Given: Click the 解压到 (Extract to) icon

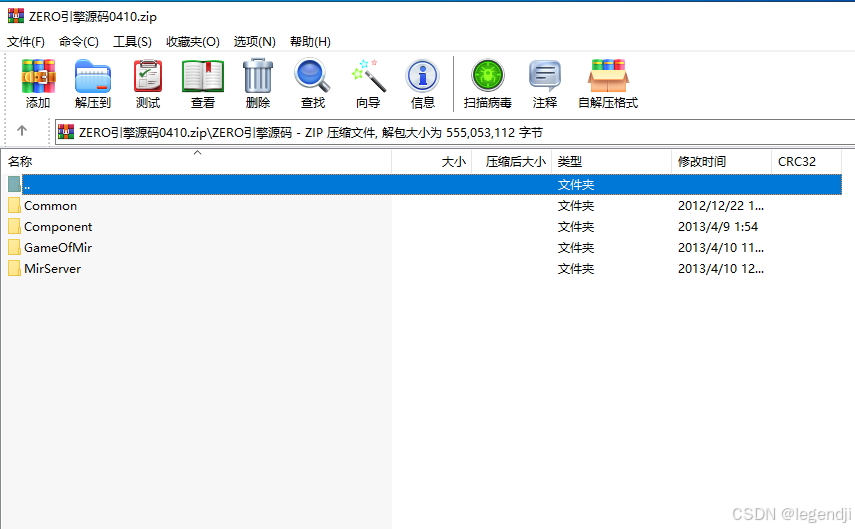Looking at the screenshot, I should pyautogui.click(x=93, y=76).
